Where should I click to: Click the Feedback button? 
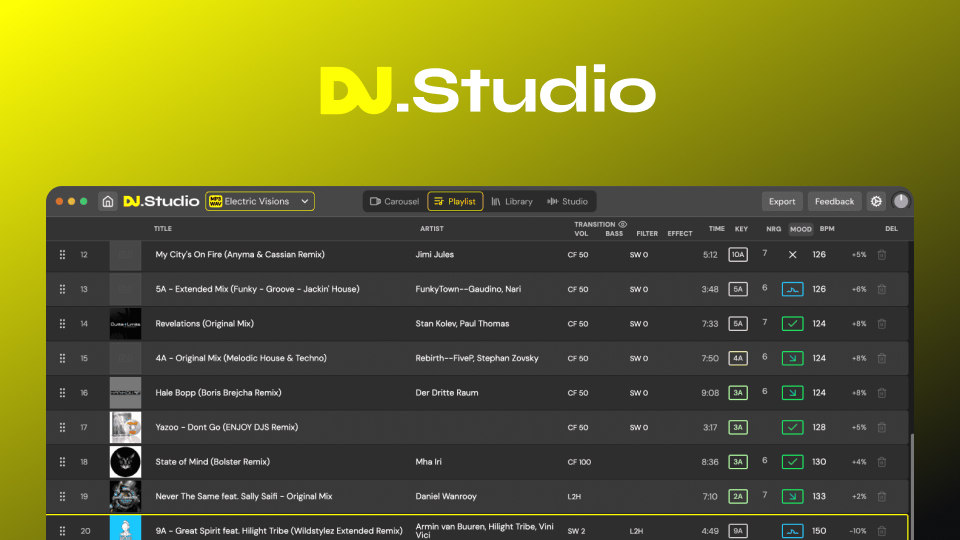(834, 201)
